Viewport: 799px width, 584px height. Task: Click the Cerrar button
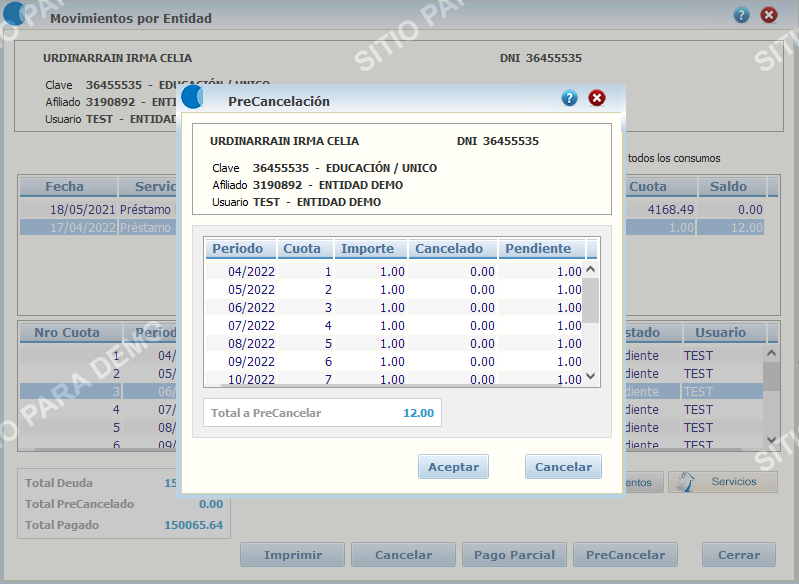(x=739, y=555)
